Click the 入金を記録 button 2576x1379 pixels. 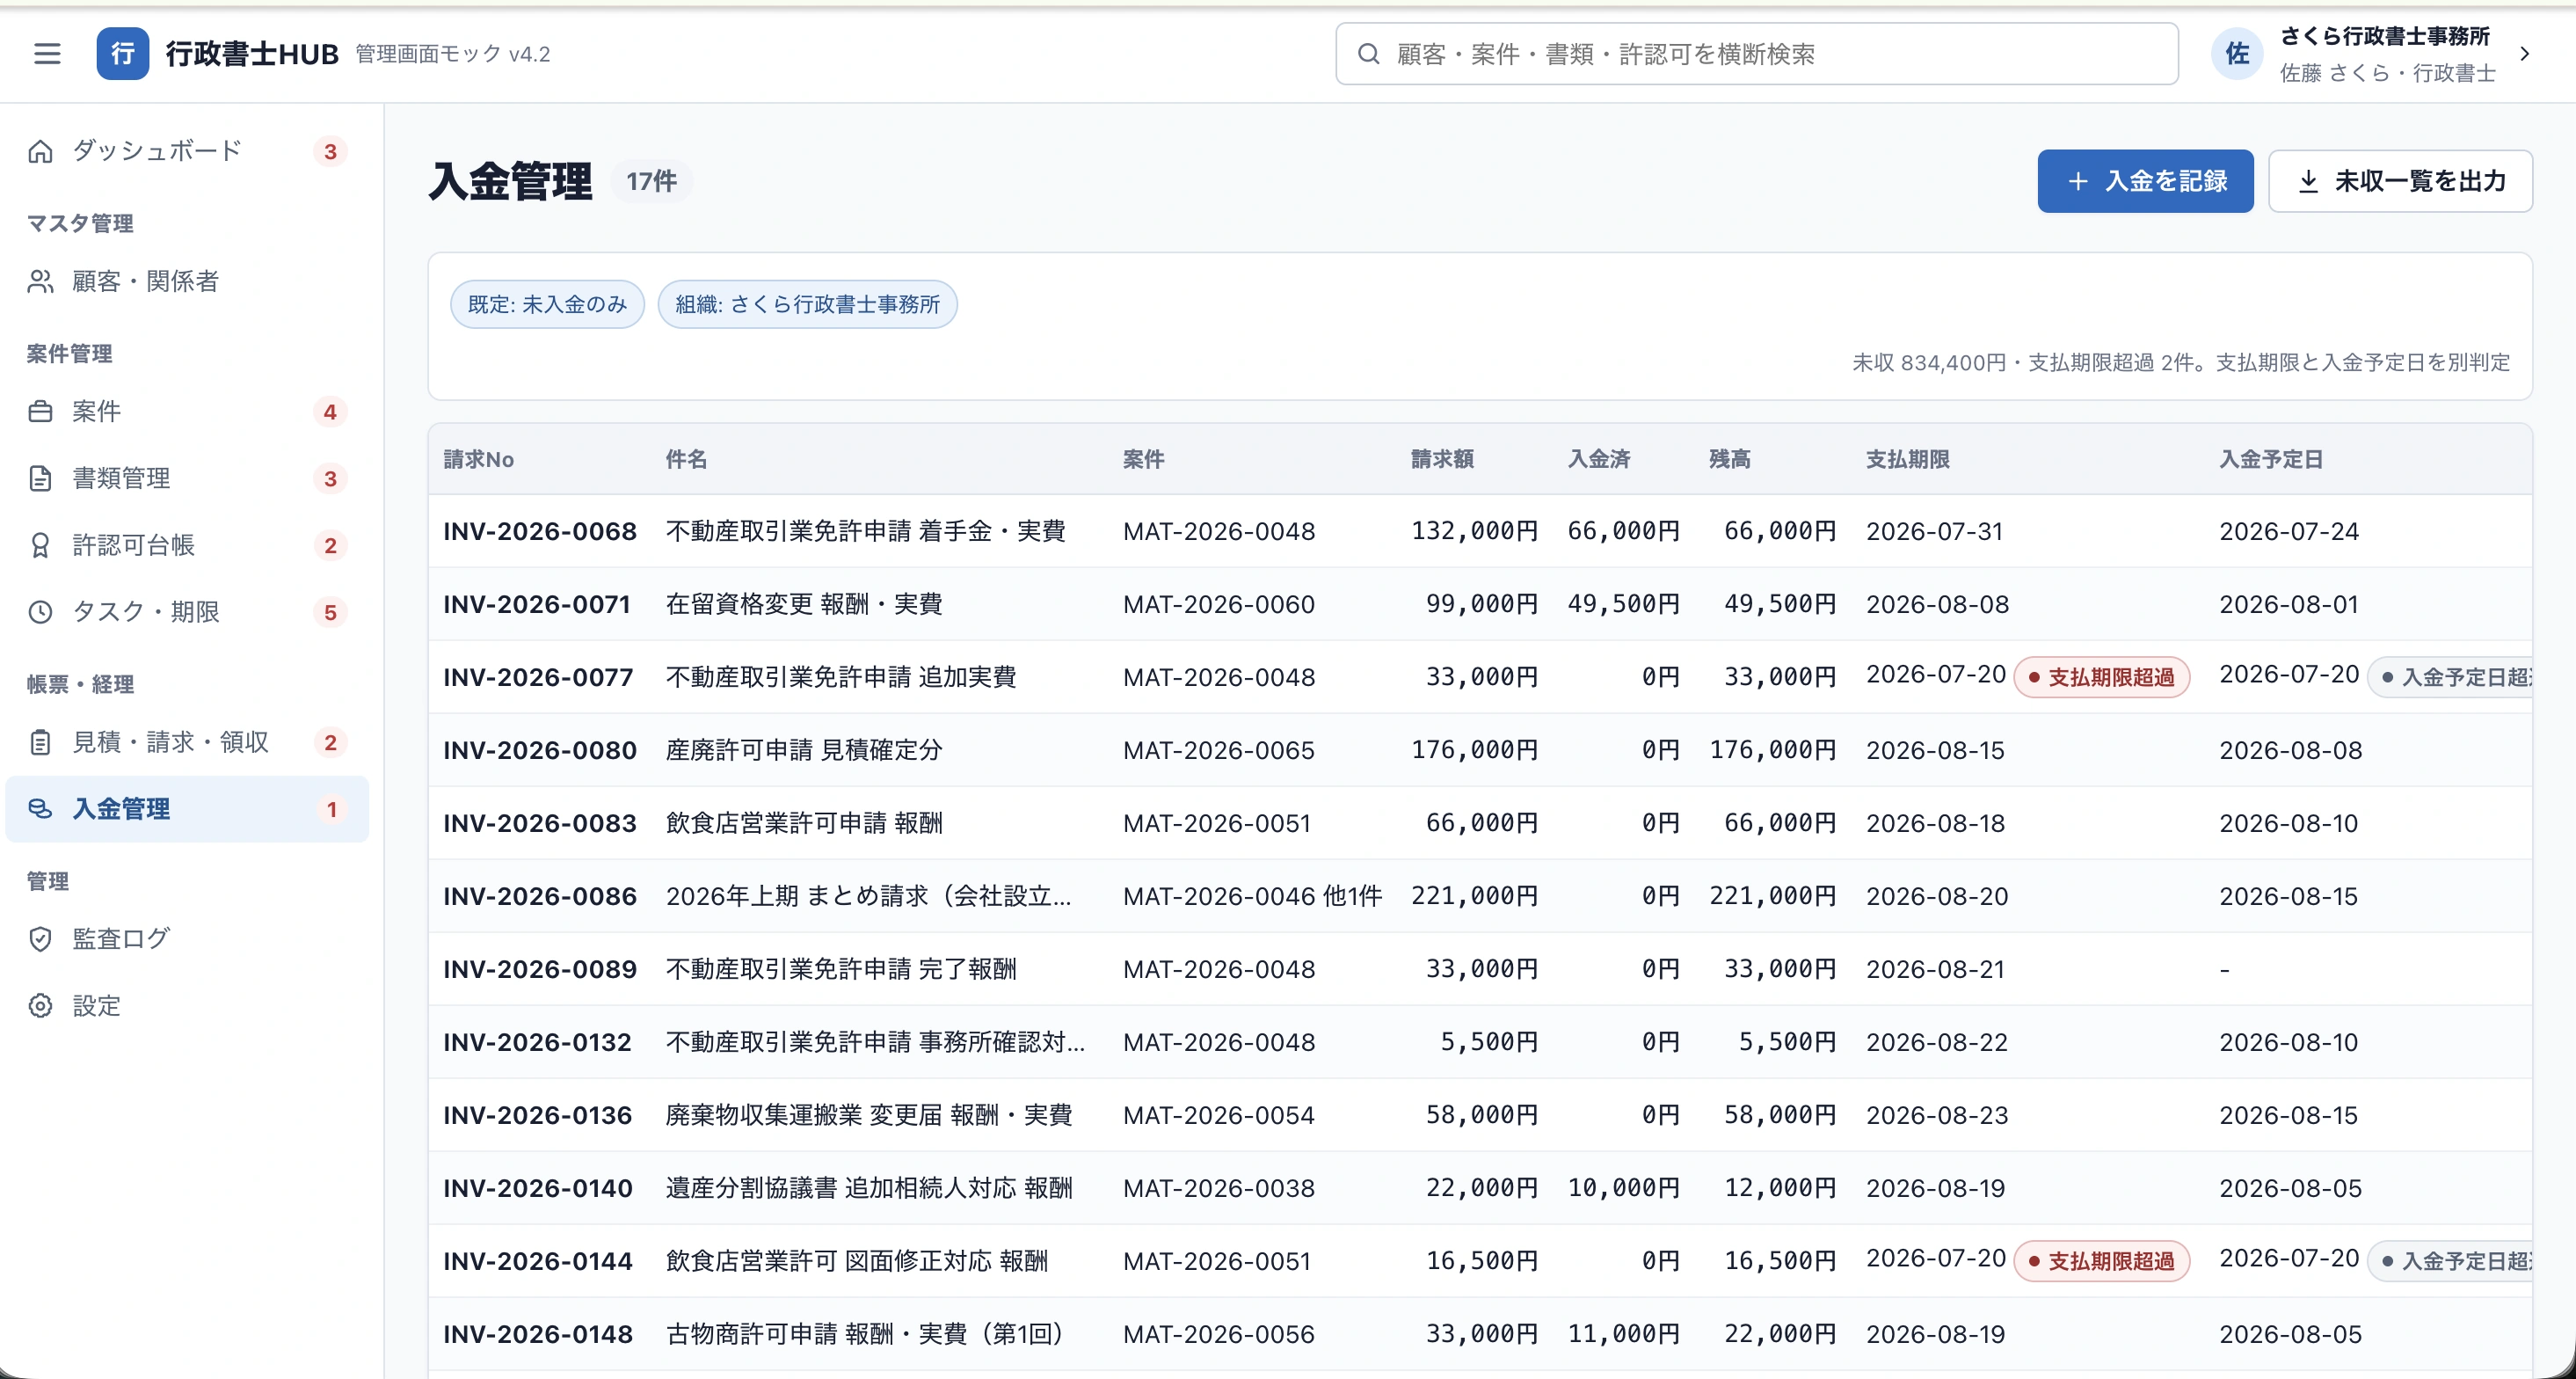coord(2145,181)
